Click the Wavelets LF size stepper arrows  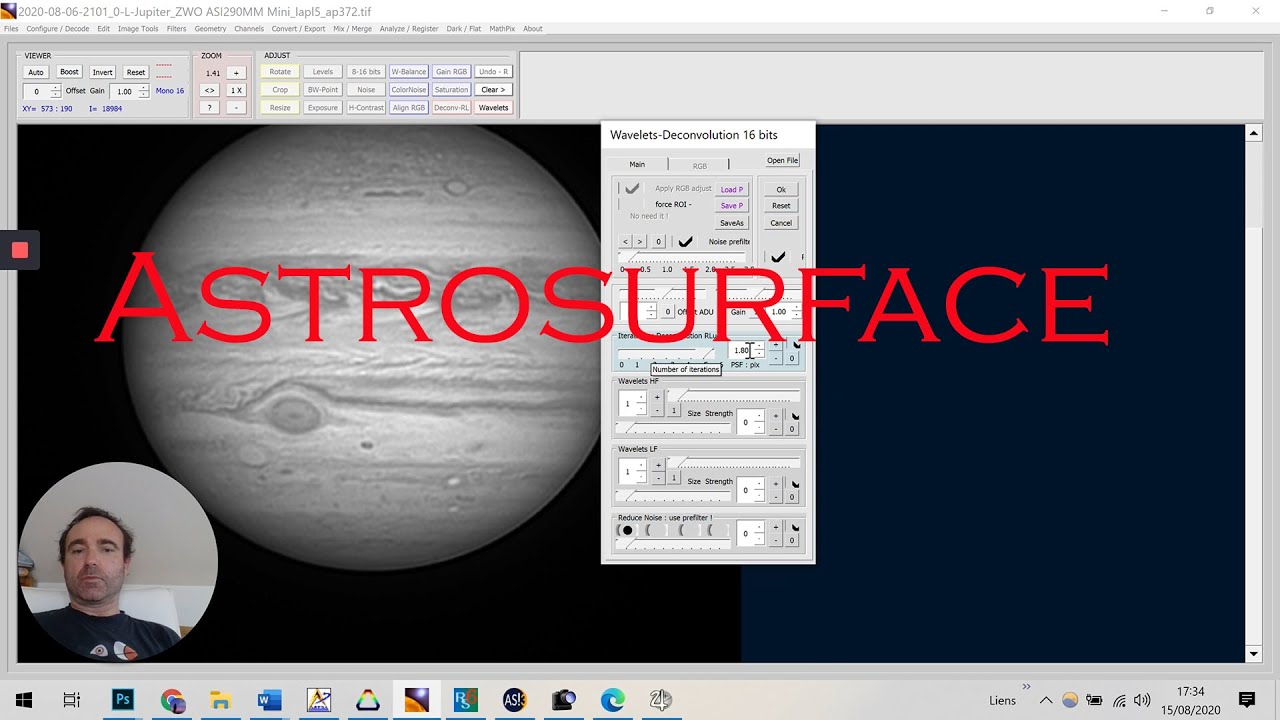[x=641, y=471]
